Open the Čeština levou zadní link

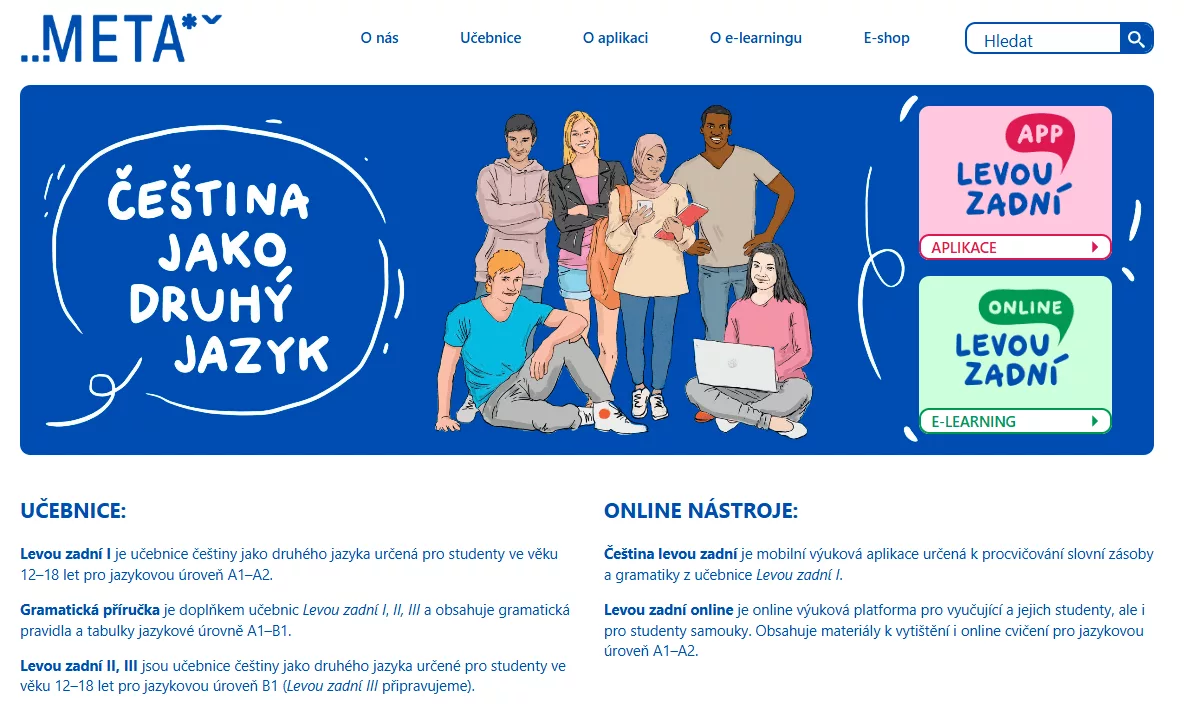(x=671, y=554)
